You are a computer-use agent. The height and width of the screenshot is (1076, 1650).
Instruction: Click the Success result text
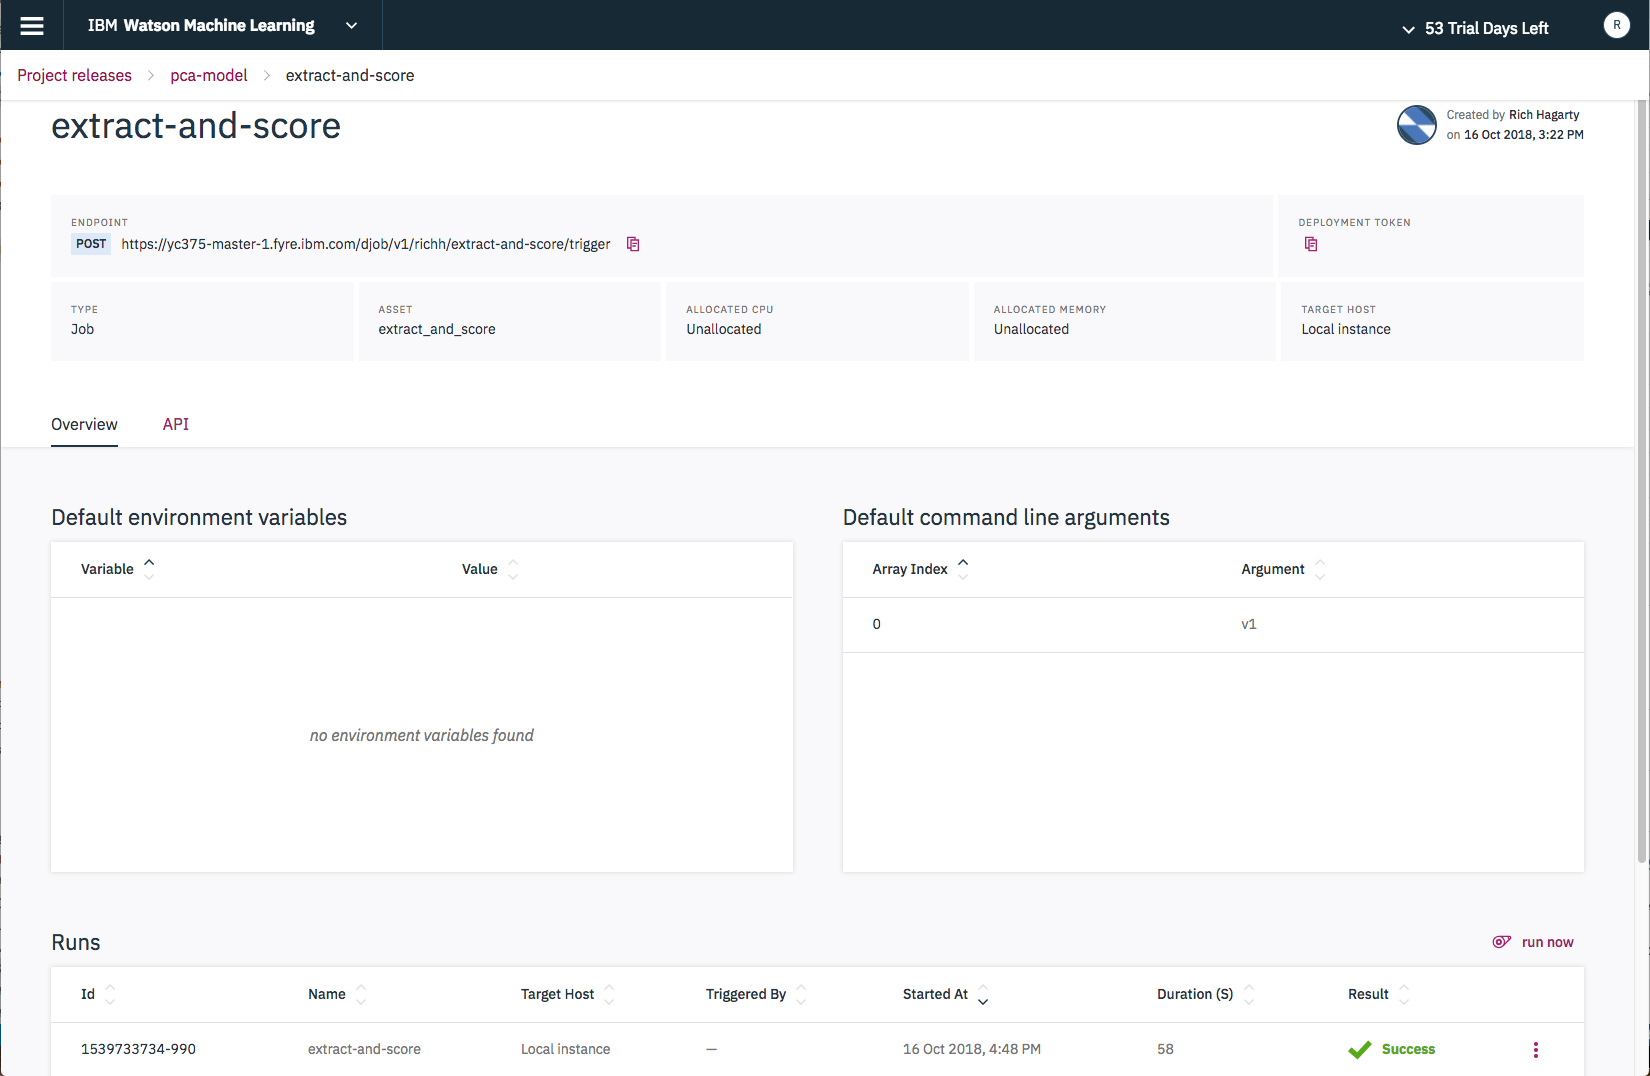[x=1408, y=1049]
